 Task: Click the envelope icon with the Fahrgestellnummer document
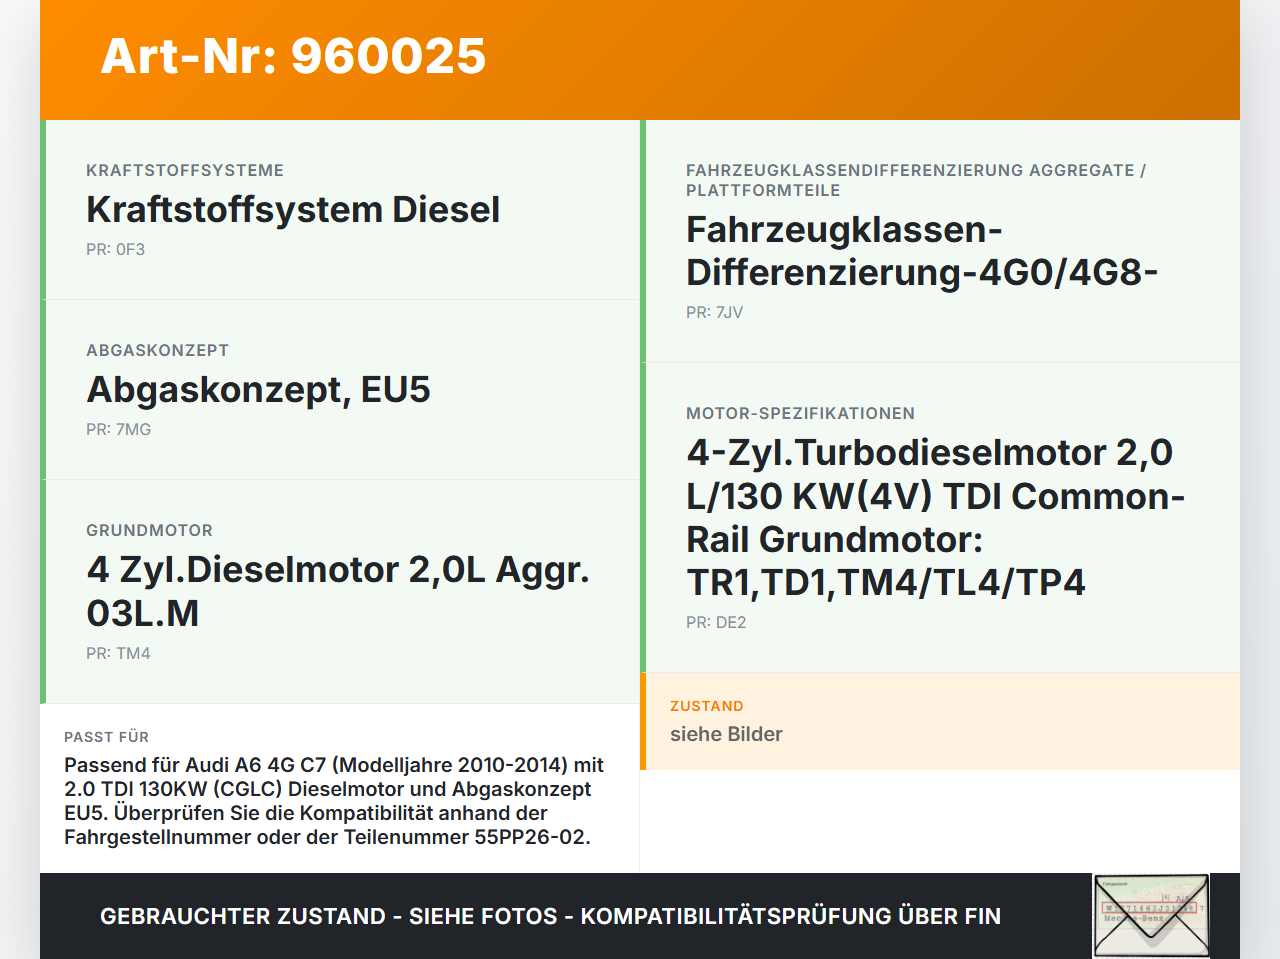pyautogui.click(x=1150, y=915)
